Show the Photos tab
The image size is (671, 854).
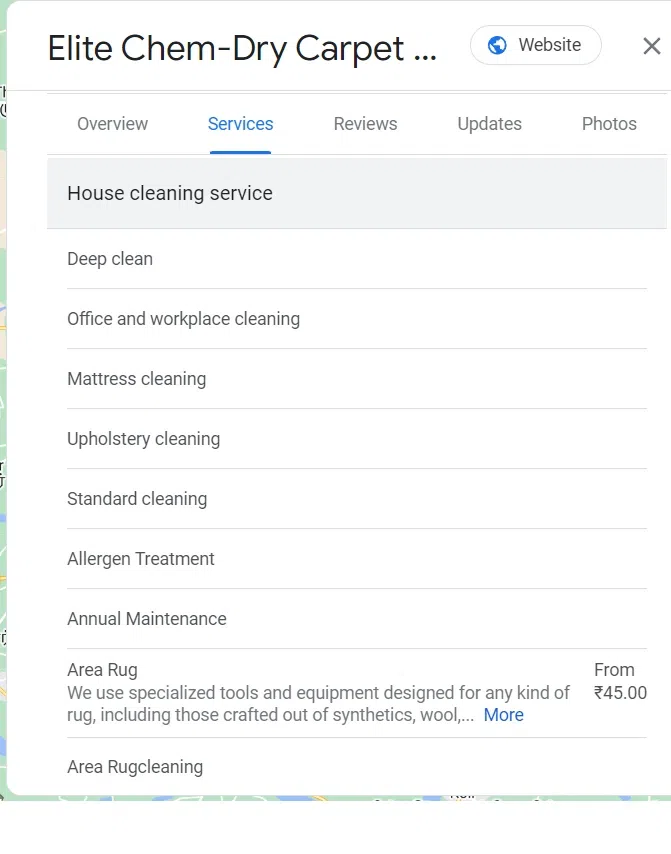click(x=609, y=124)
